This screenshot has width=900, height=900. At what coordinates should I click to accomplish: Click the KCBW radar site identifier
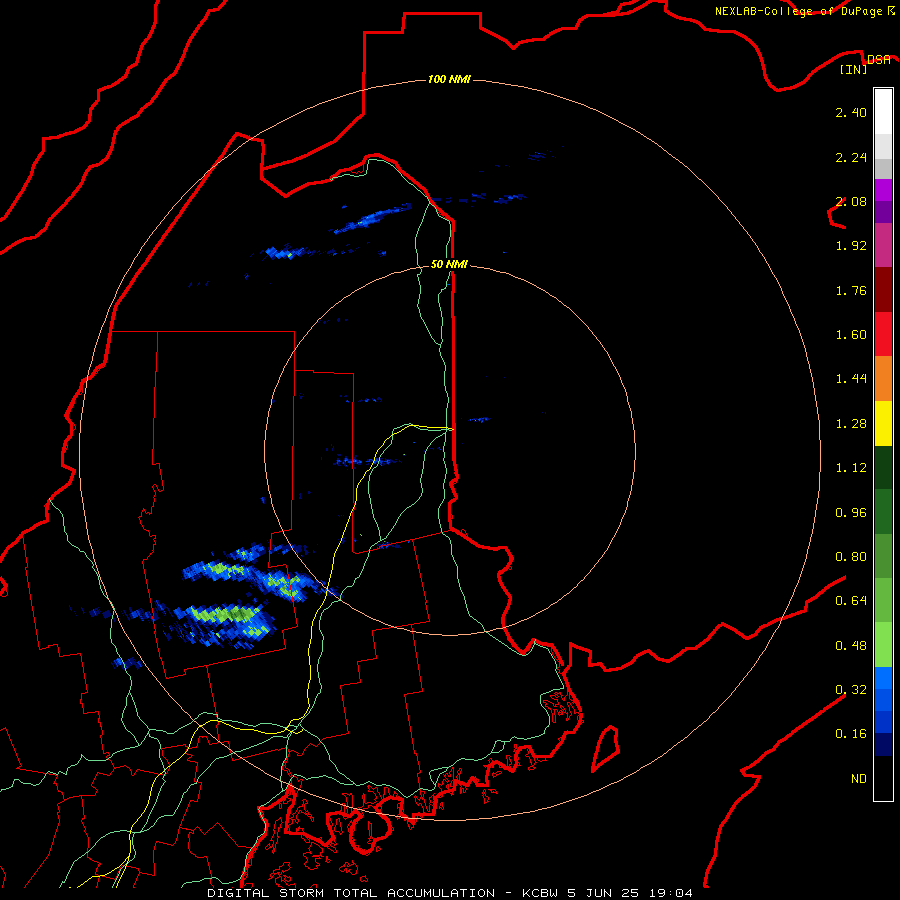click(541, 893)
